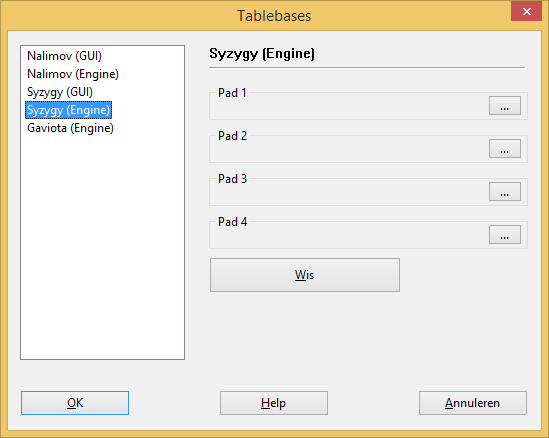This screenshot has width=549, height=438.
Task: Select Gaviota (Engine) in the list
Action: (x=70, y=128)
